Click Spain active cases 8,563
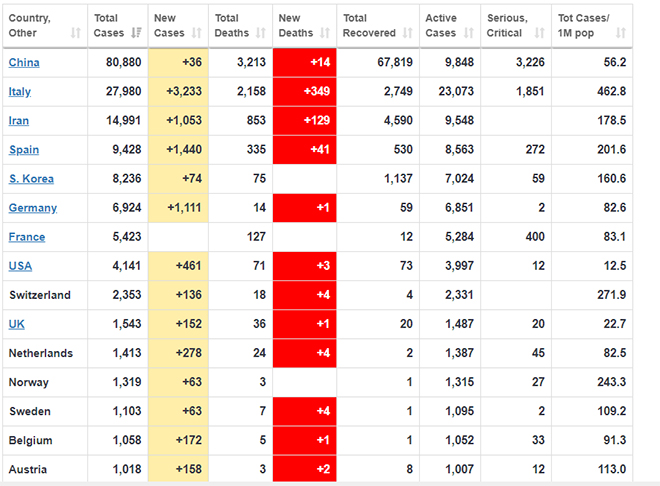 pyautogui.click(x=460, y=149)
